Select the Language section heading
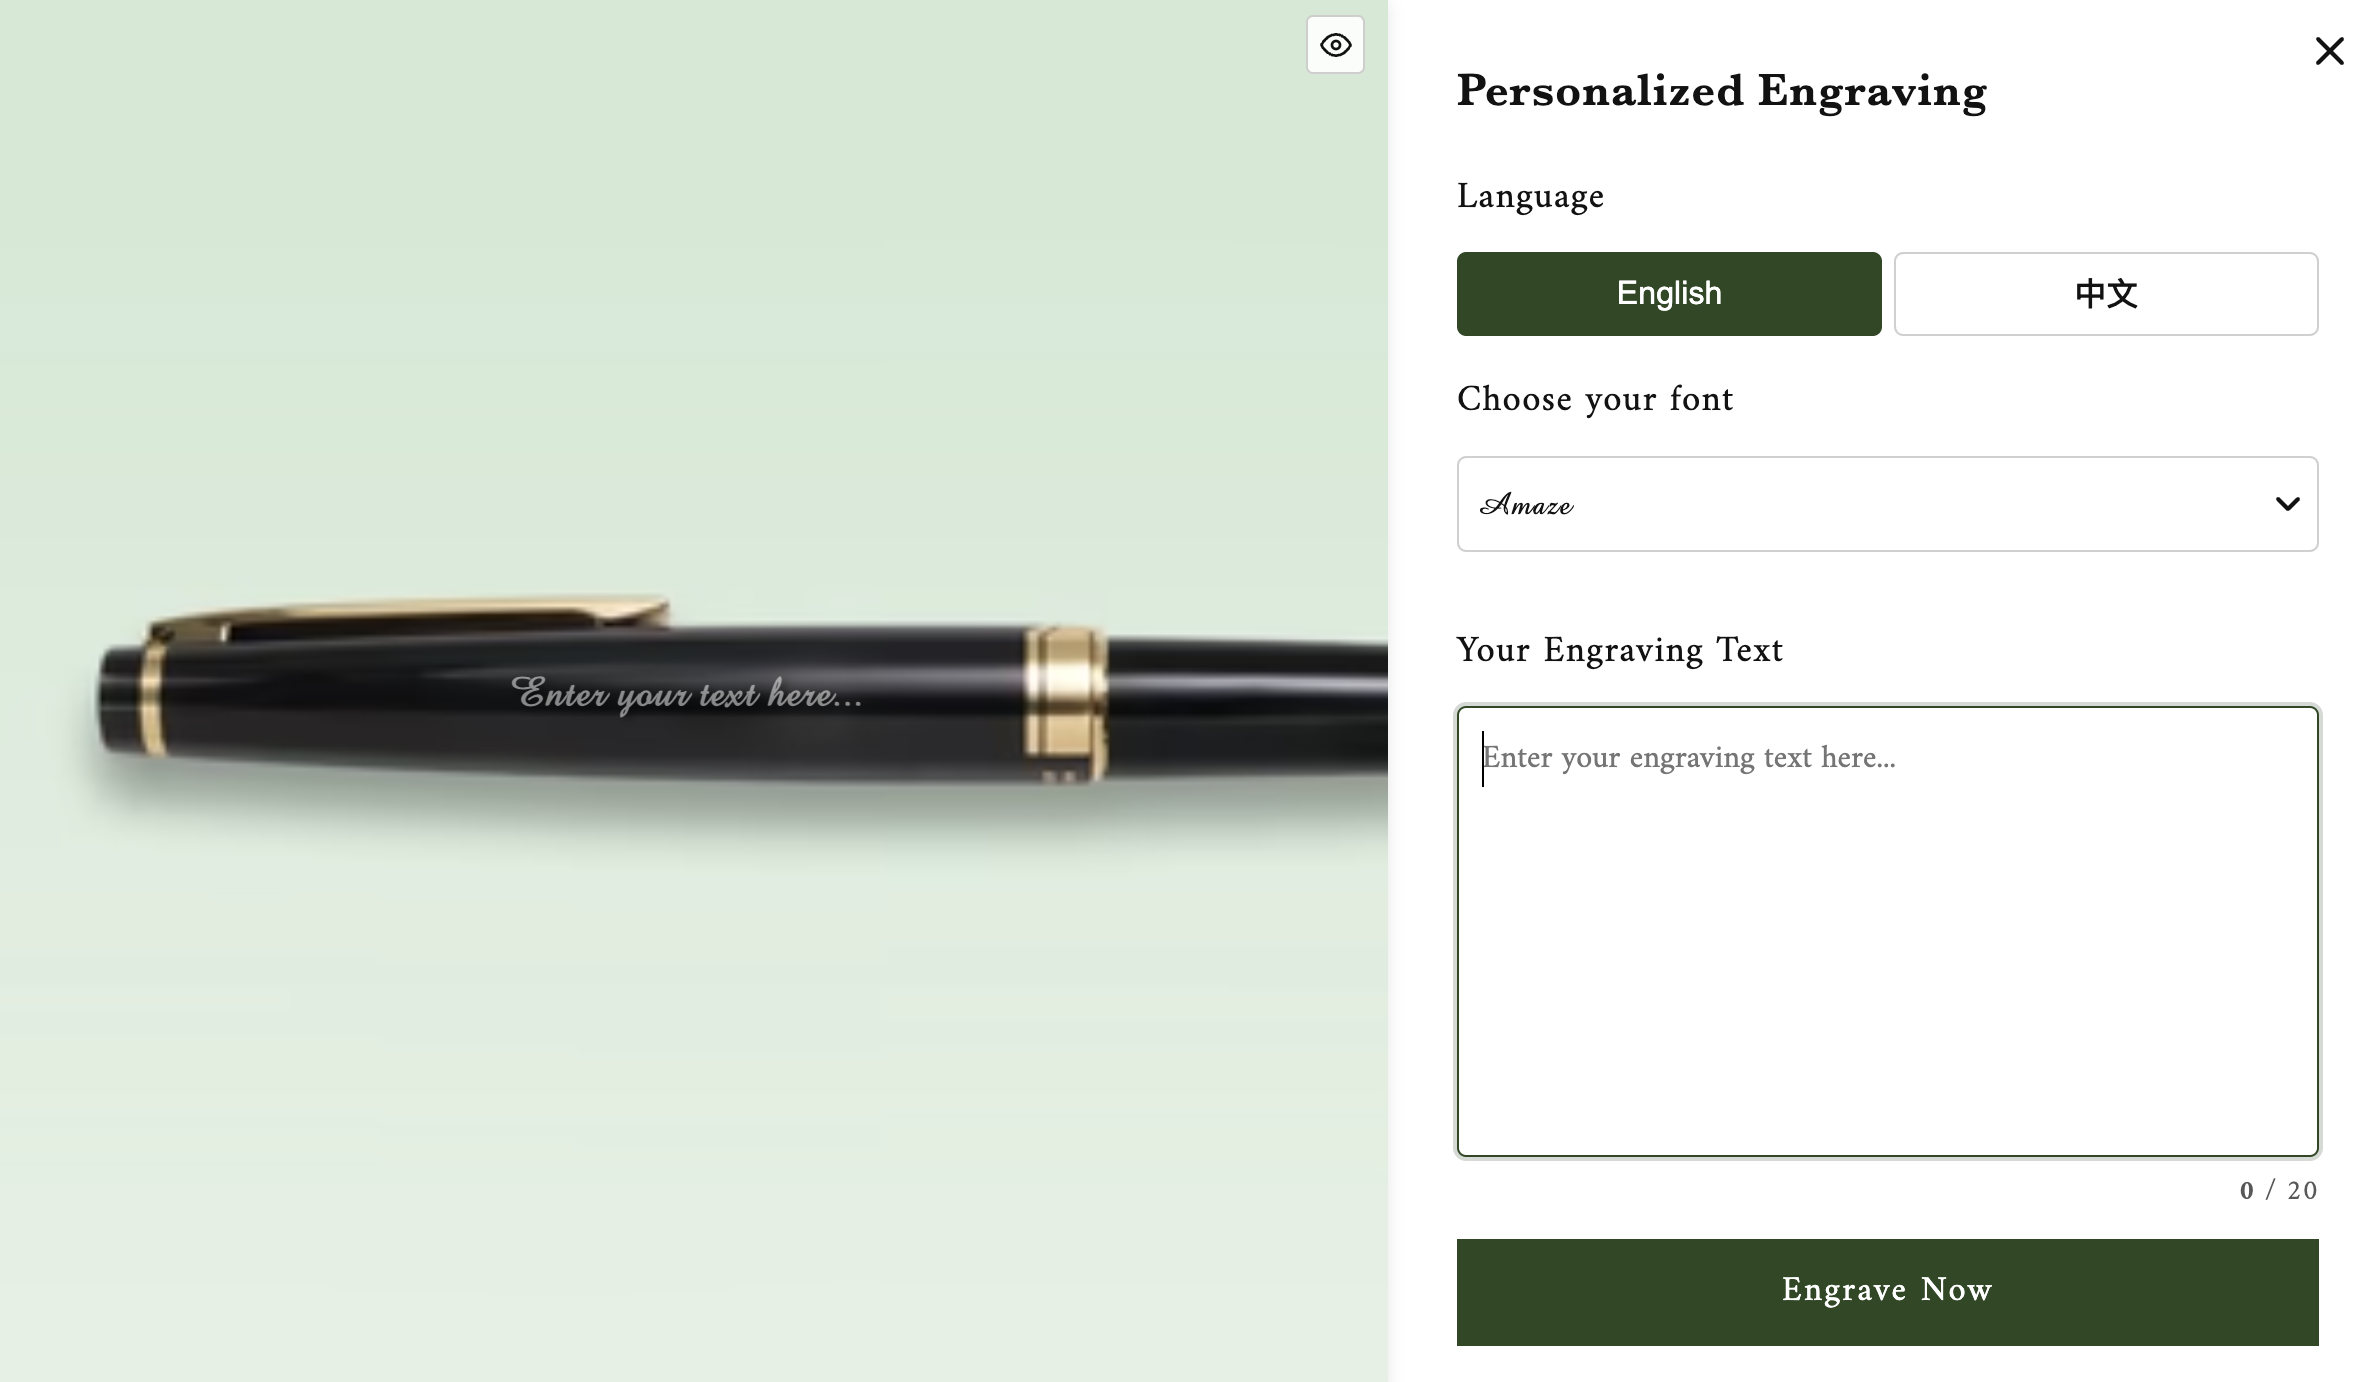The height and width of the screenshot is (1382, 2374). click(1529, 196)
